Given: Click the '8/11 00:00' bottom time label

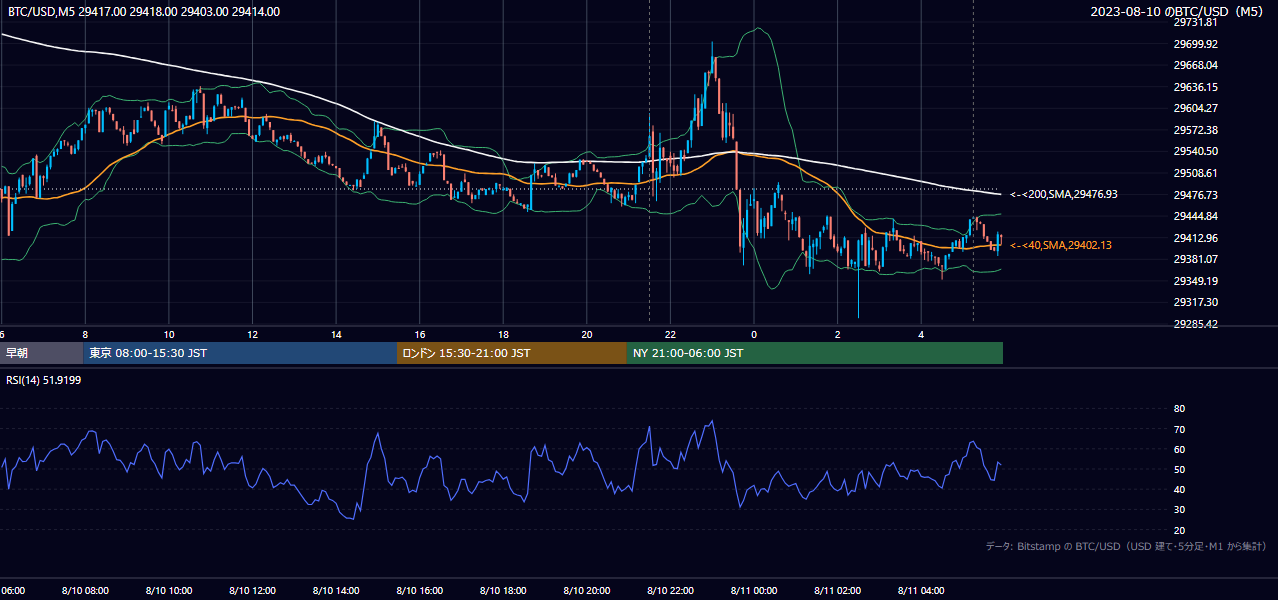Looking at the screenshot, I should click(754, 591).
